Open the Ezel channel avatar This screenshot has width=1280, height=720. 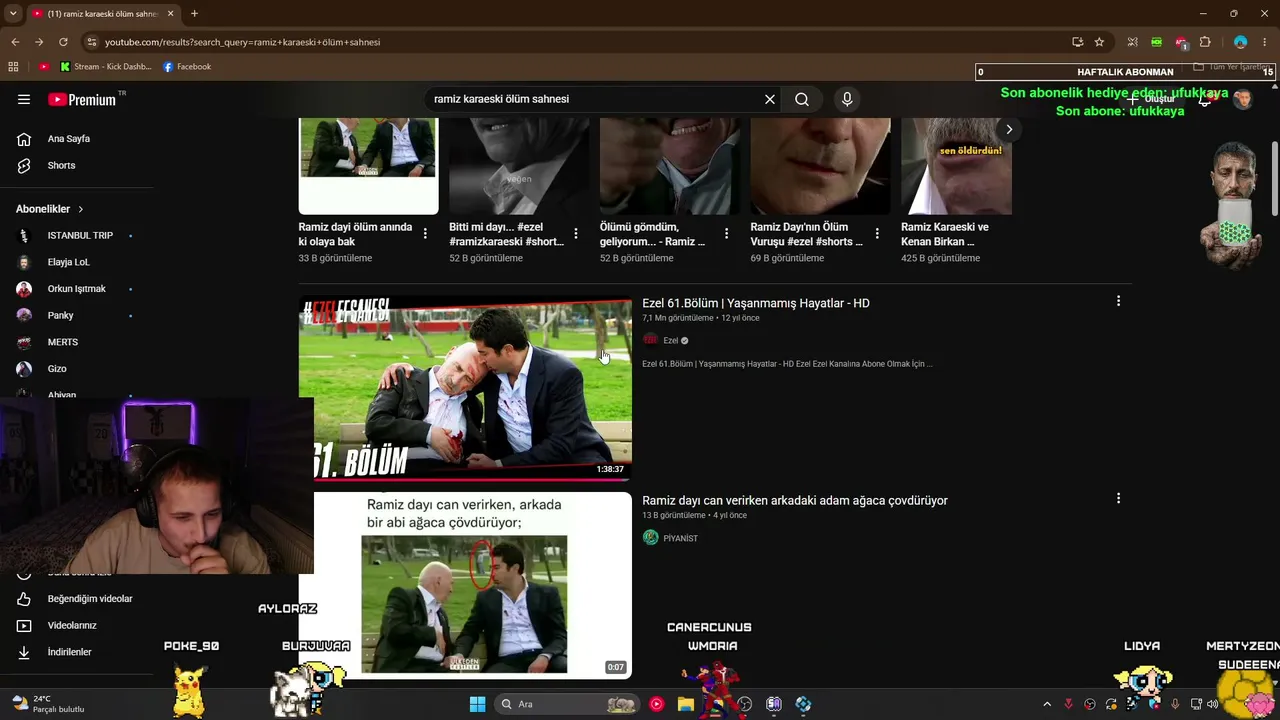click(651, 340)
